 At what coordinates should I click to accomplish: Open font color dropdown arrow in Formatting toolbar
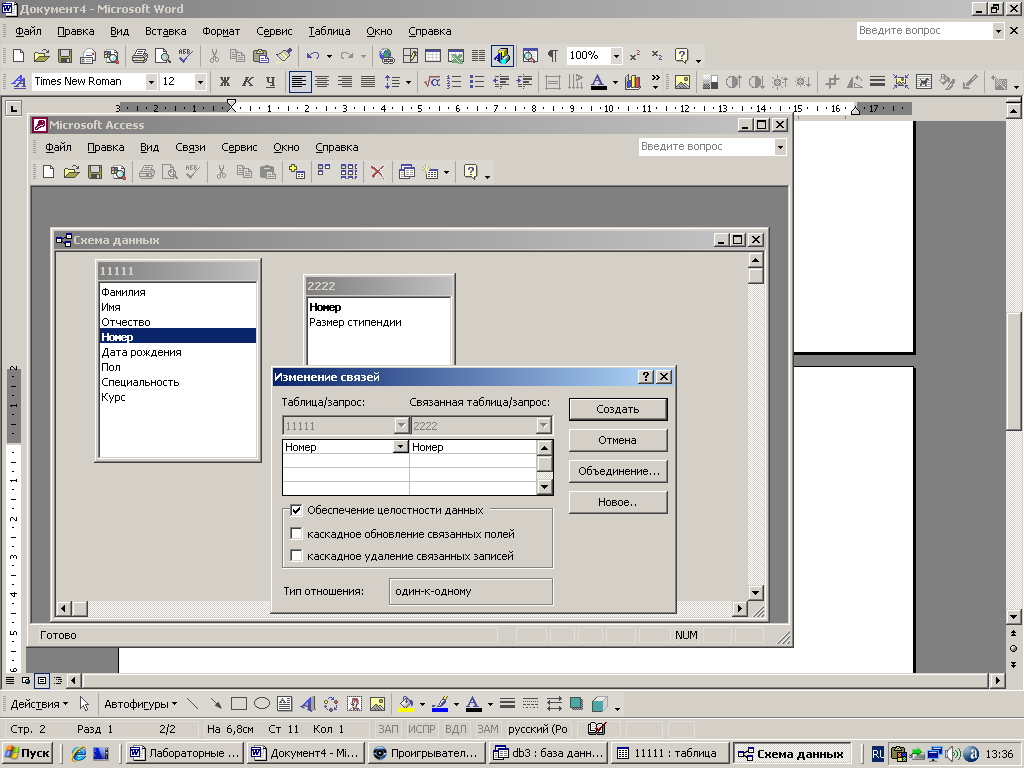615,82
